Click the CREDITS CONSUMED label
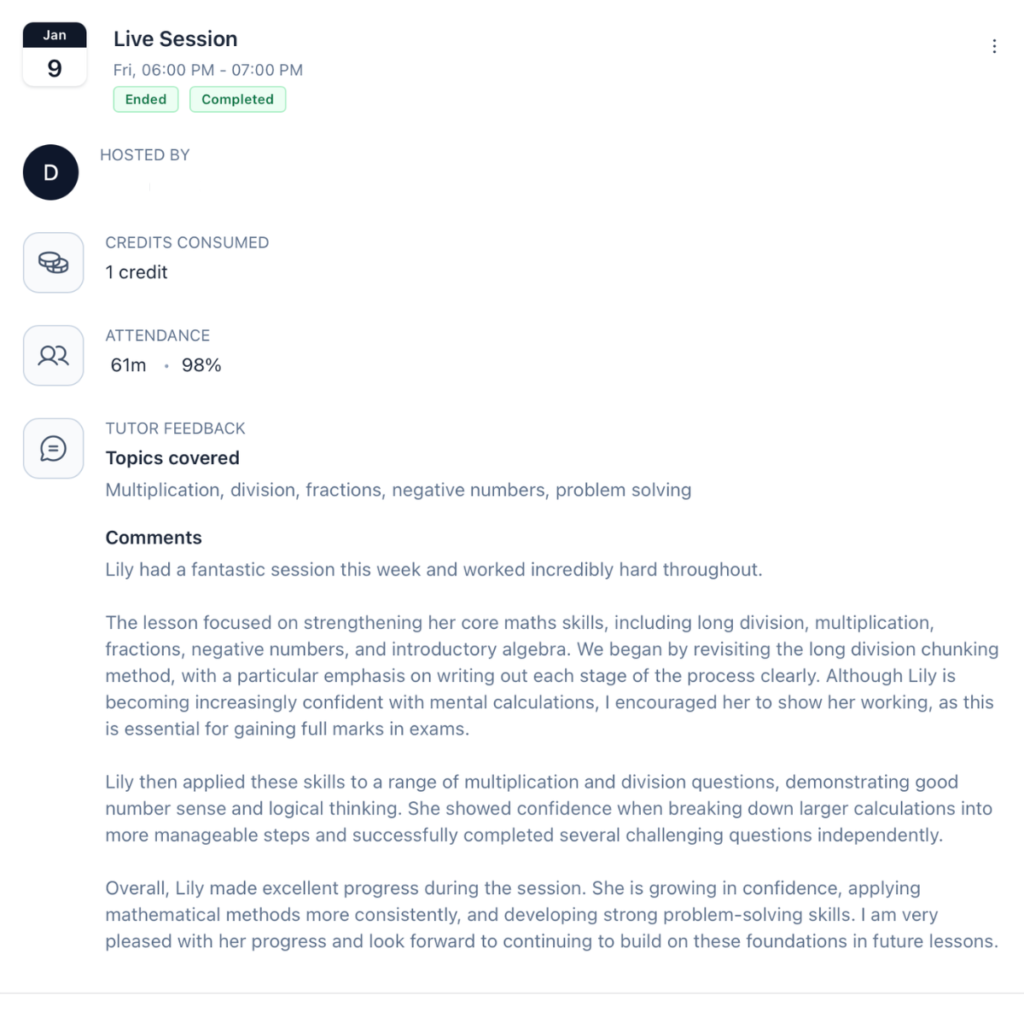The width and height of the screenshot is (1024, 1024). (x=187, y=242)
